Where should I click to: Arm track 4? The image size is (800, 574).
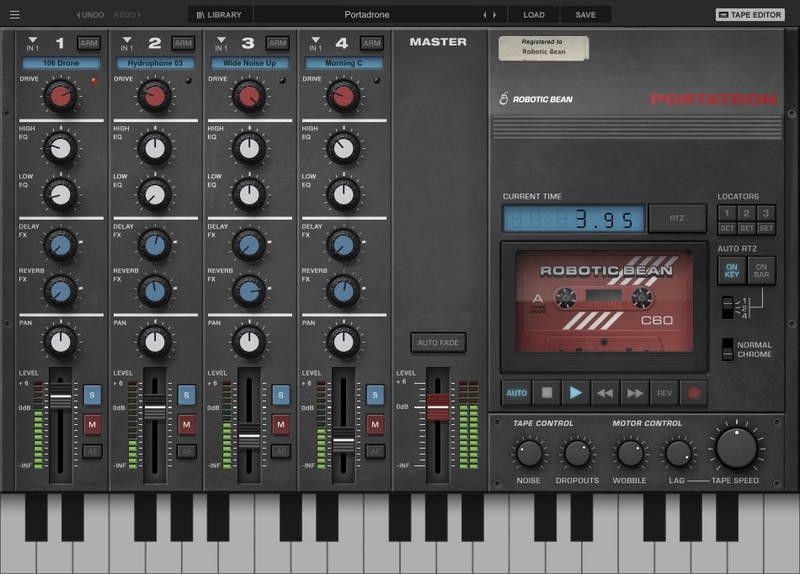371,43
